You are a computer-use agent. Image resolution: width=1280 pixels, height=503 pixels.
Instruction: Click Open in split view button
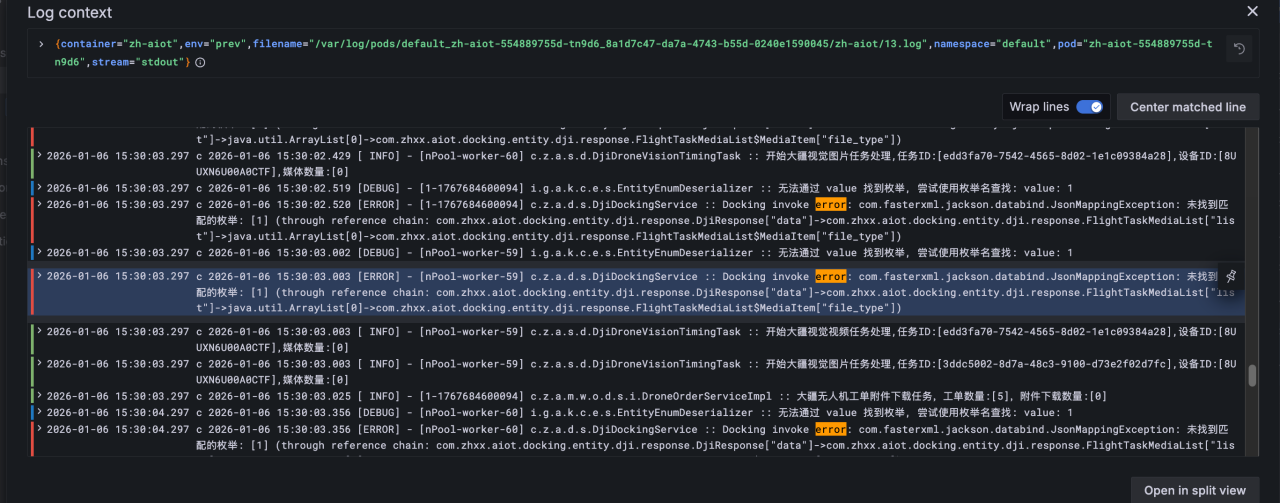[x=1195, y=490]
